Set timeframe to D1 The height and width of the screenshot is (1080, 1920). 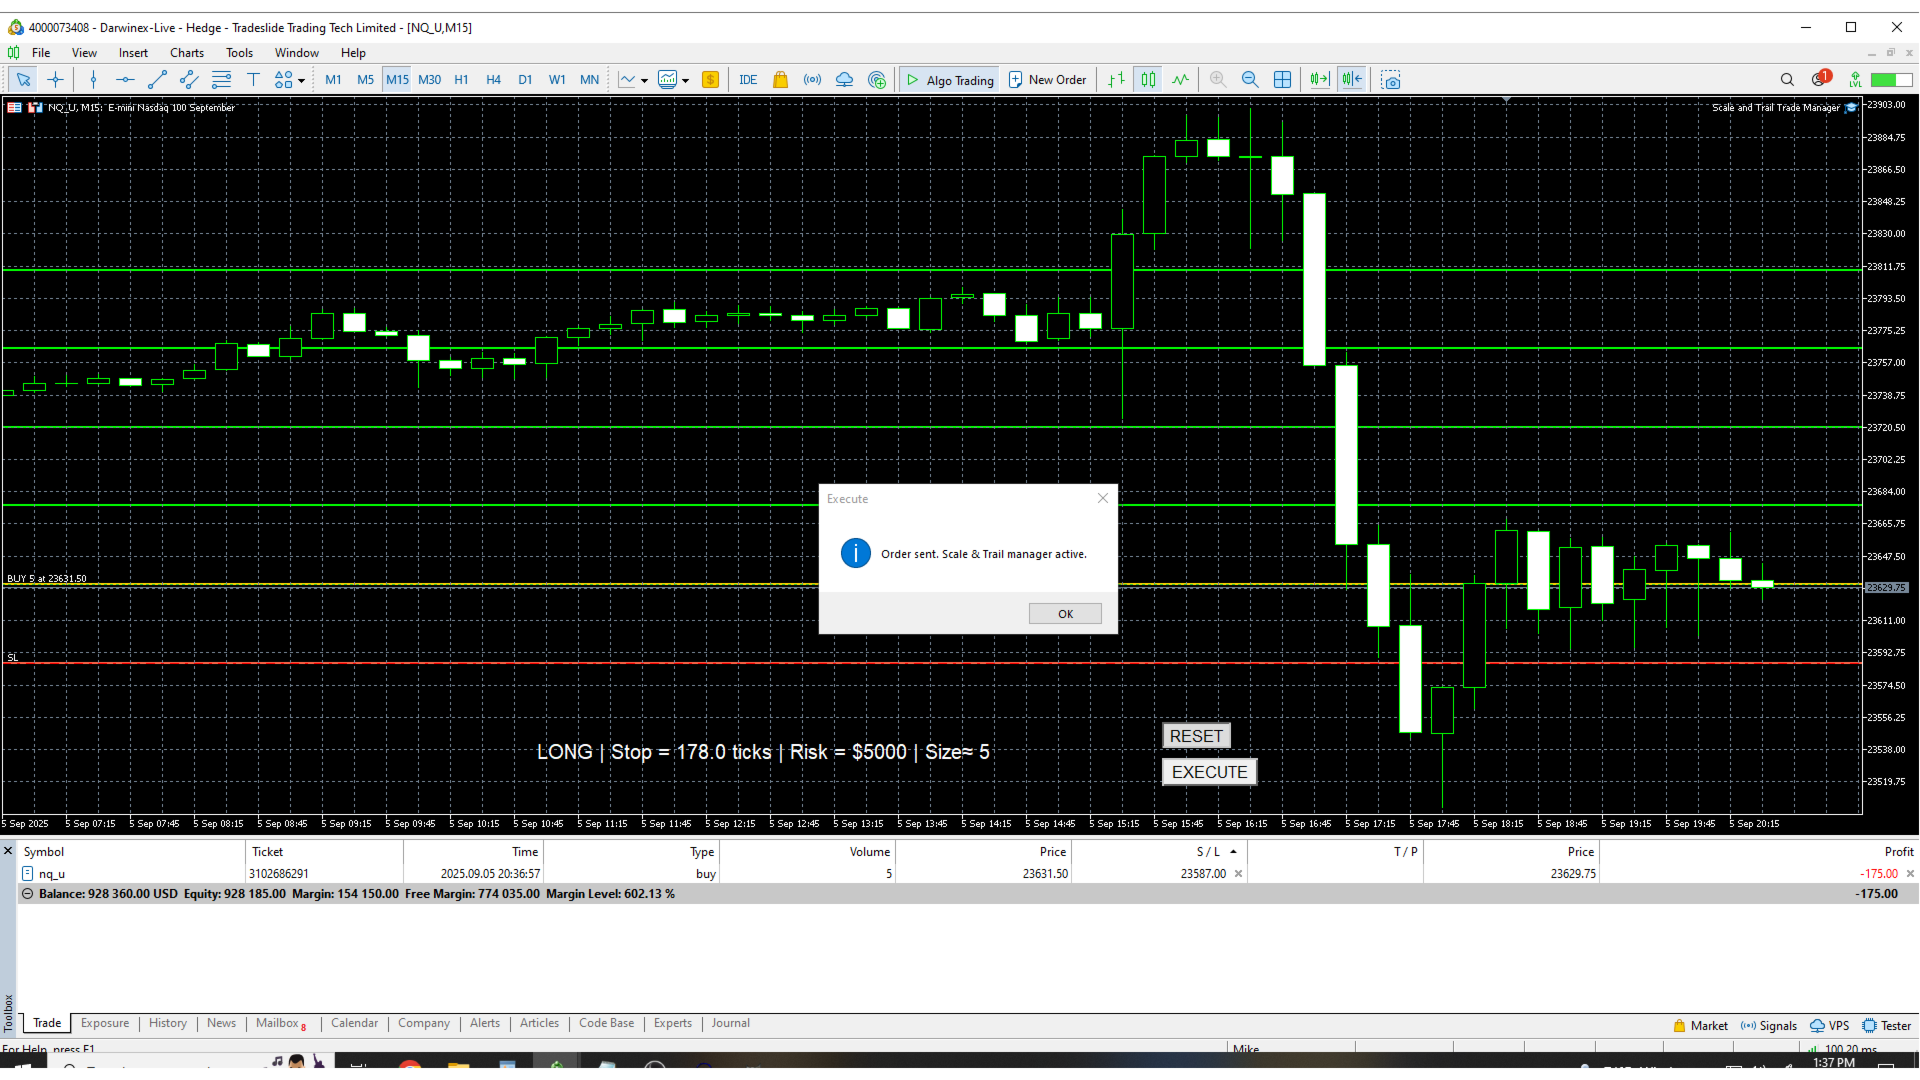tap(525, 80)
